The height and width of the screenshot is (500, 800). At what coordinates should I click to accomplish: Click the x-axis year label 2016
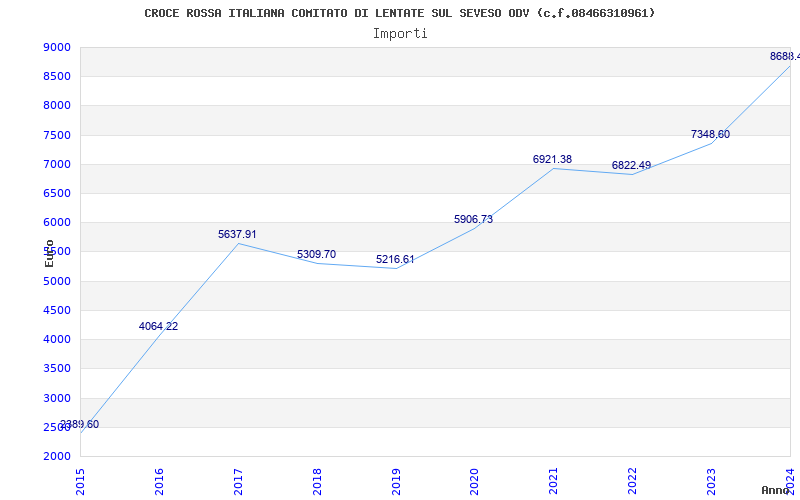coord(159,482)
